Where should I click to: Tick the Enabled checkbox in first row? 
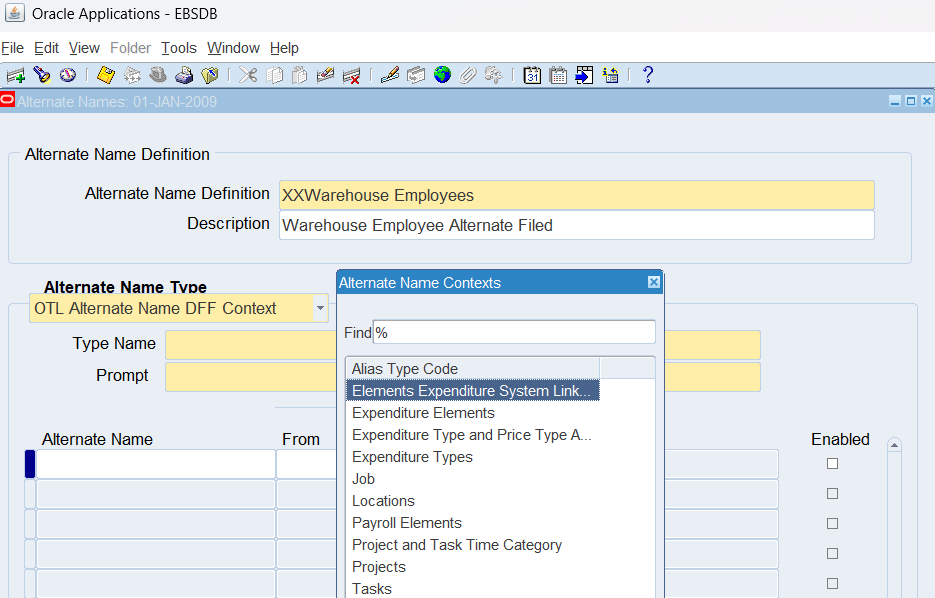(832, 464)
